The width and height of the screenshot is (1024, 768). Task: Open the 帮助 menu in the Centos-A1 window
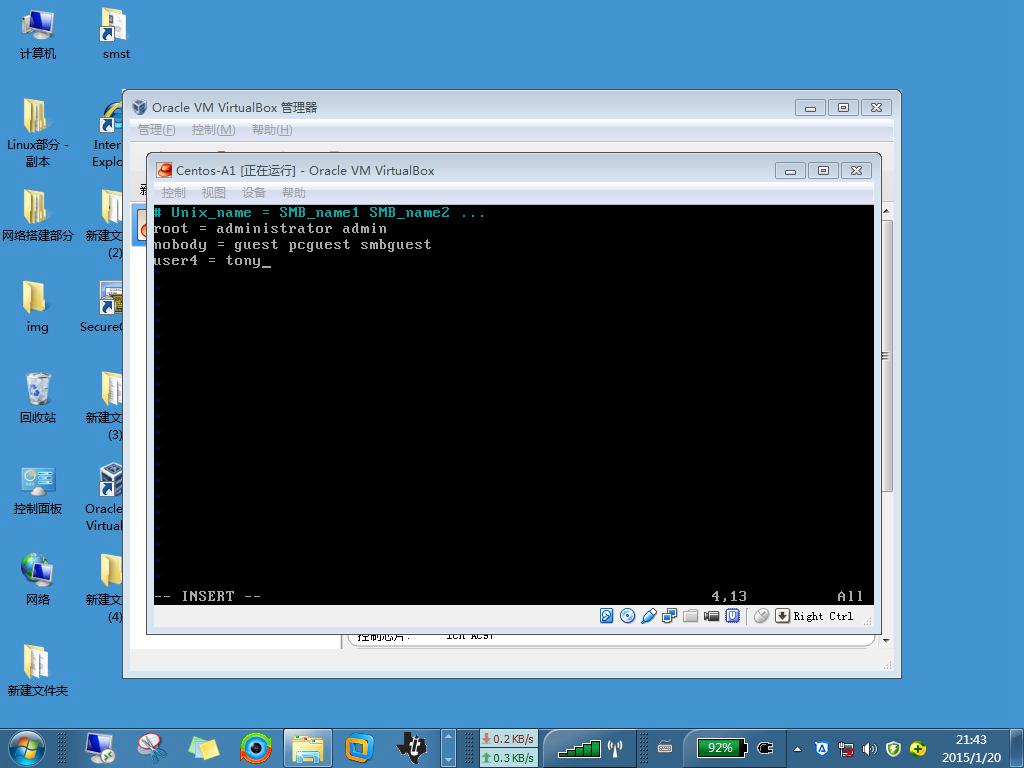294,193
